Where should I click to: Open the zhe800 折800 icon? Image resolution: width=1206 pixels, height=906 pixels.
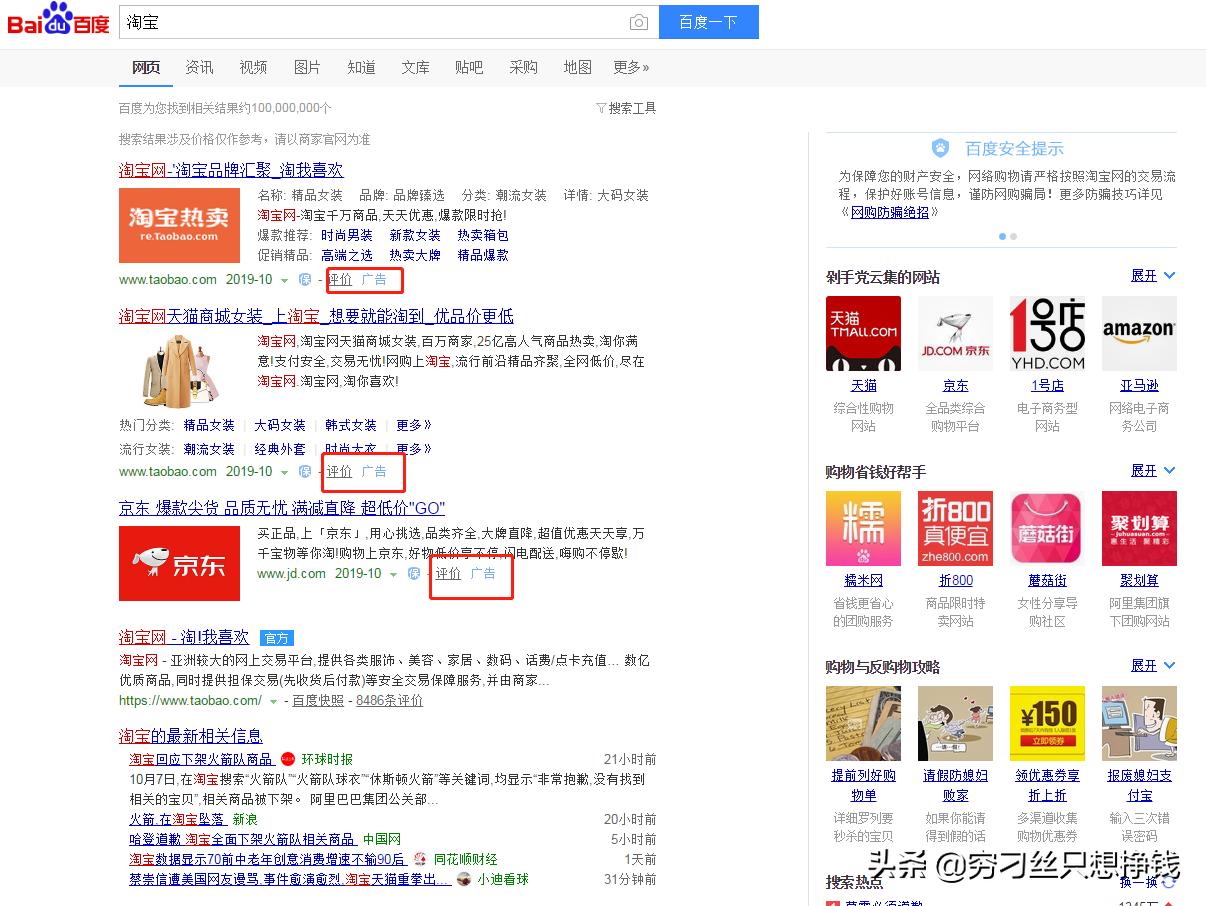(955, 529)
